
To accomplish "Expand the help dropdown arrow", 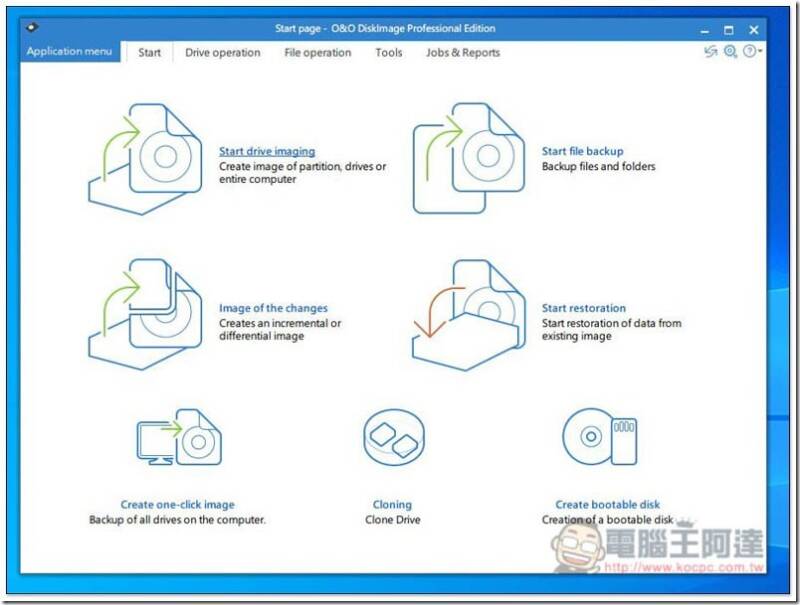I will click(760, 51).
